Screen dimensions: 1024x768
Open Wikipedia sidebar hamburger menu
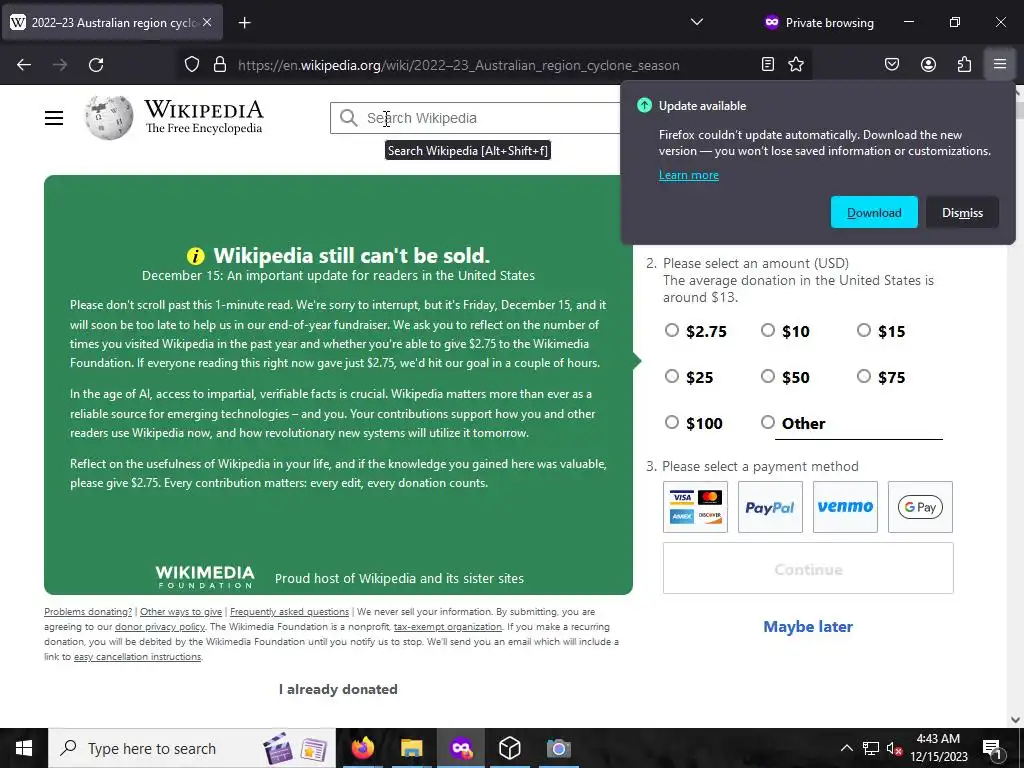54,118
